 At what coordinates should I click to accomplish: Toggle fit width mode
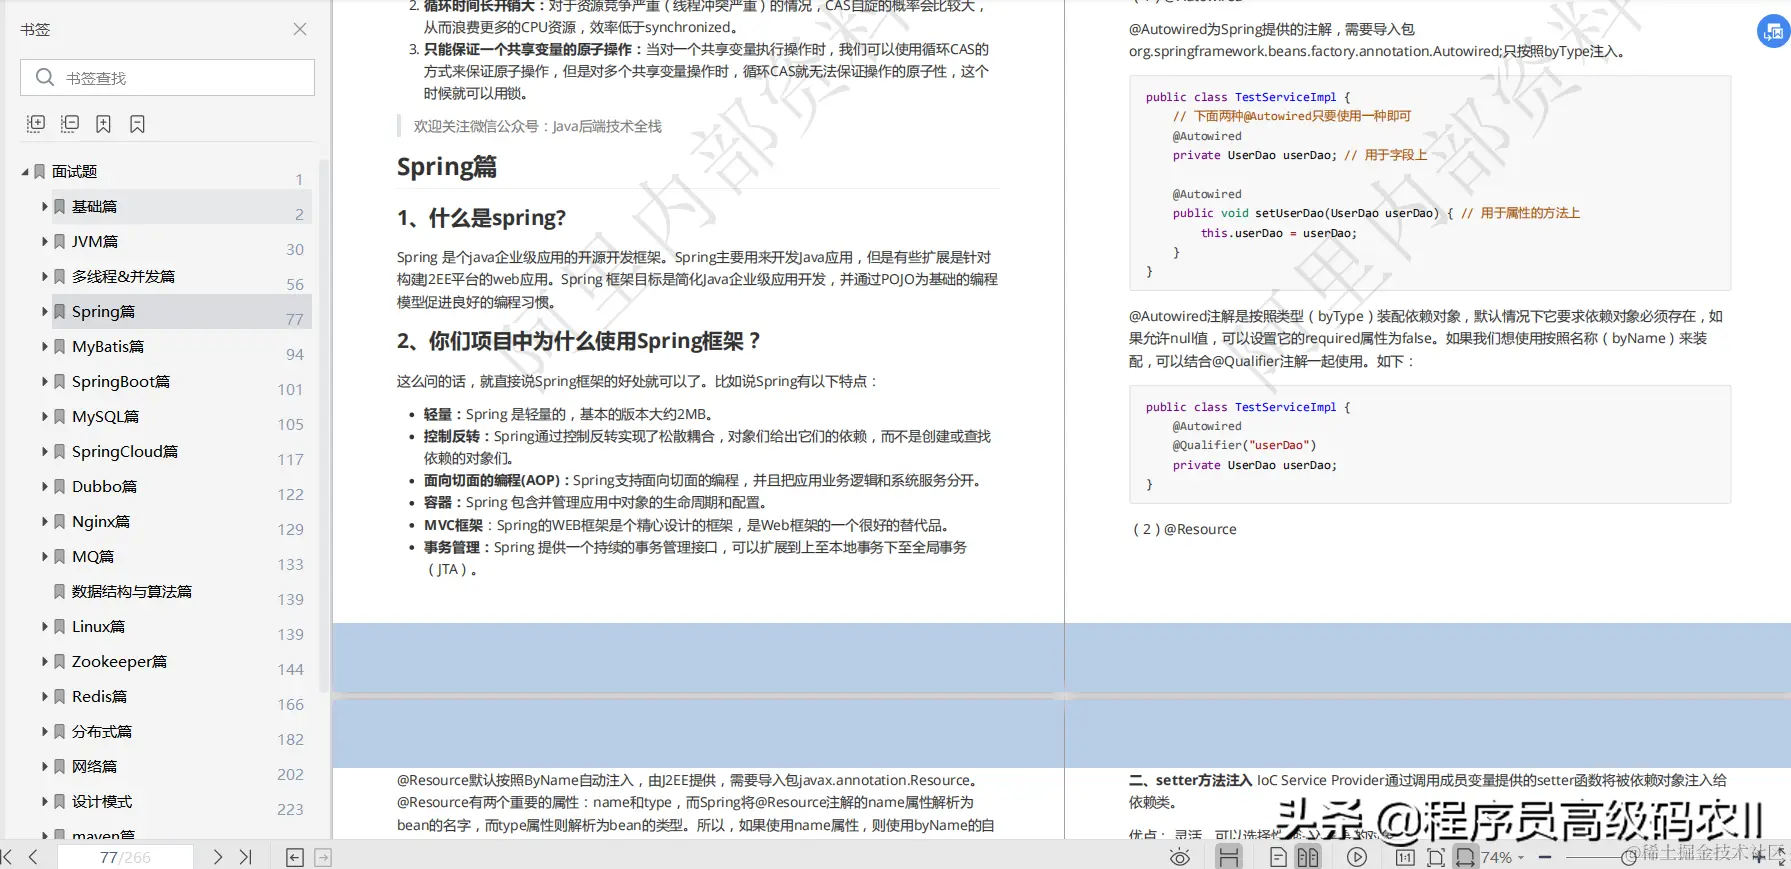point(1465,857)
